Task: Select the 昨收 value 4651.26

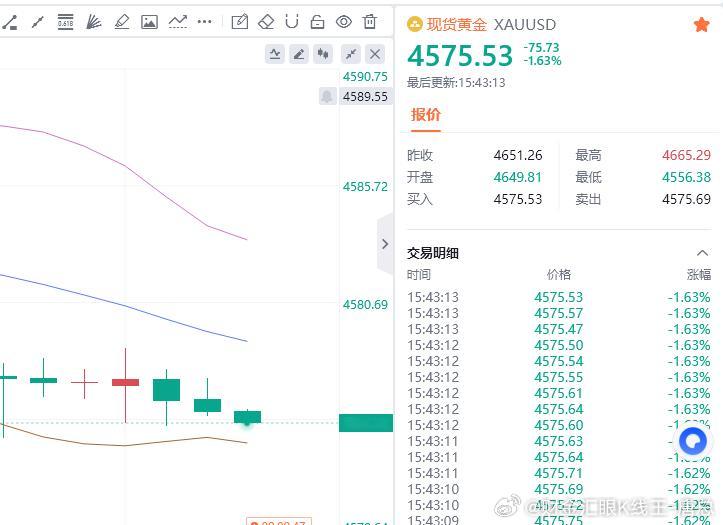Action: pyautogui.click(x=518, y=155)
